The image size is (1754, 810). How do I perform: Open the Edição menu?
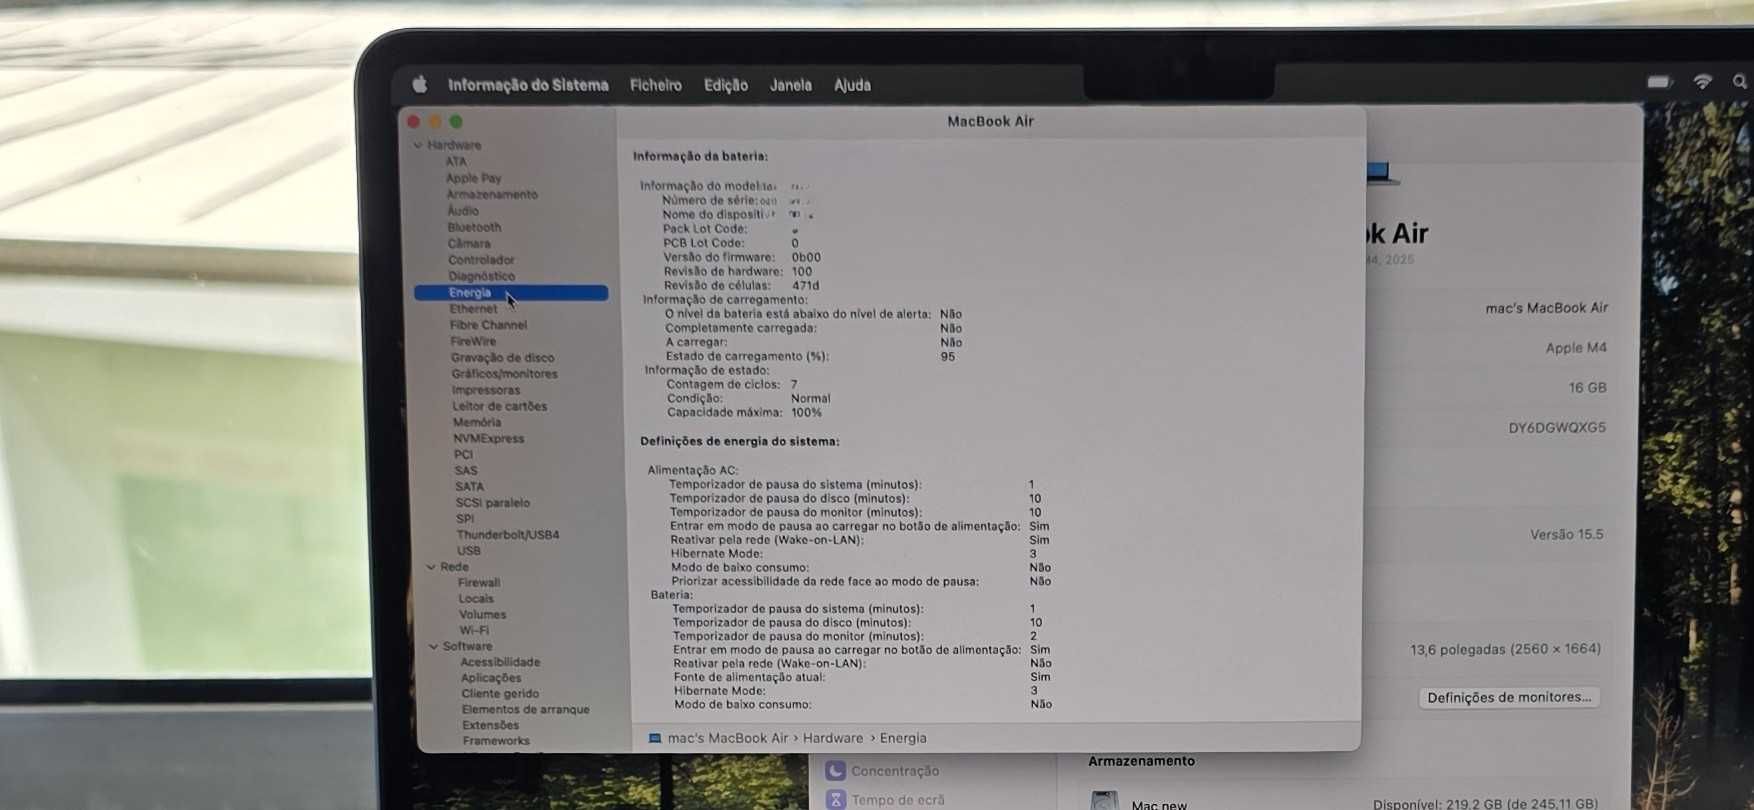pyautogui.click(x=726, y=85)
